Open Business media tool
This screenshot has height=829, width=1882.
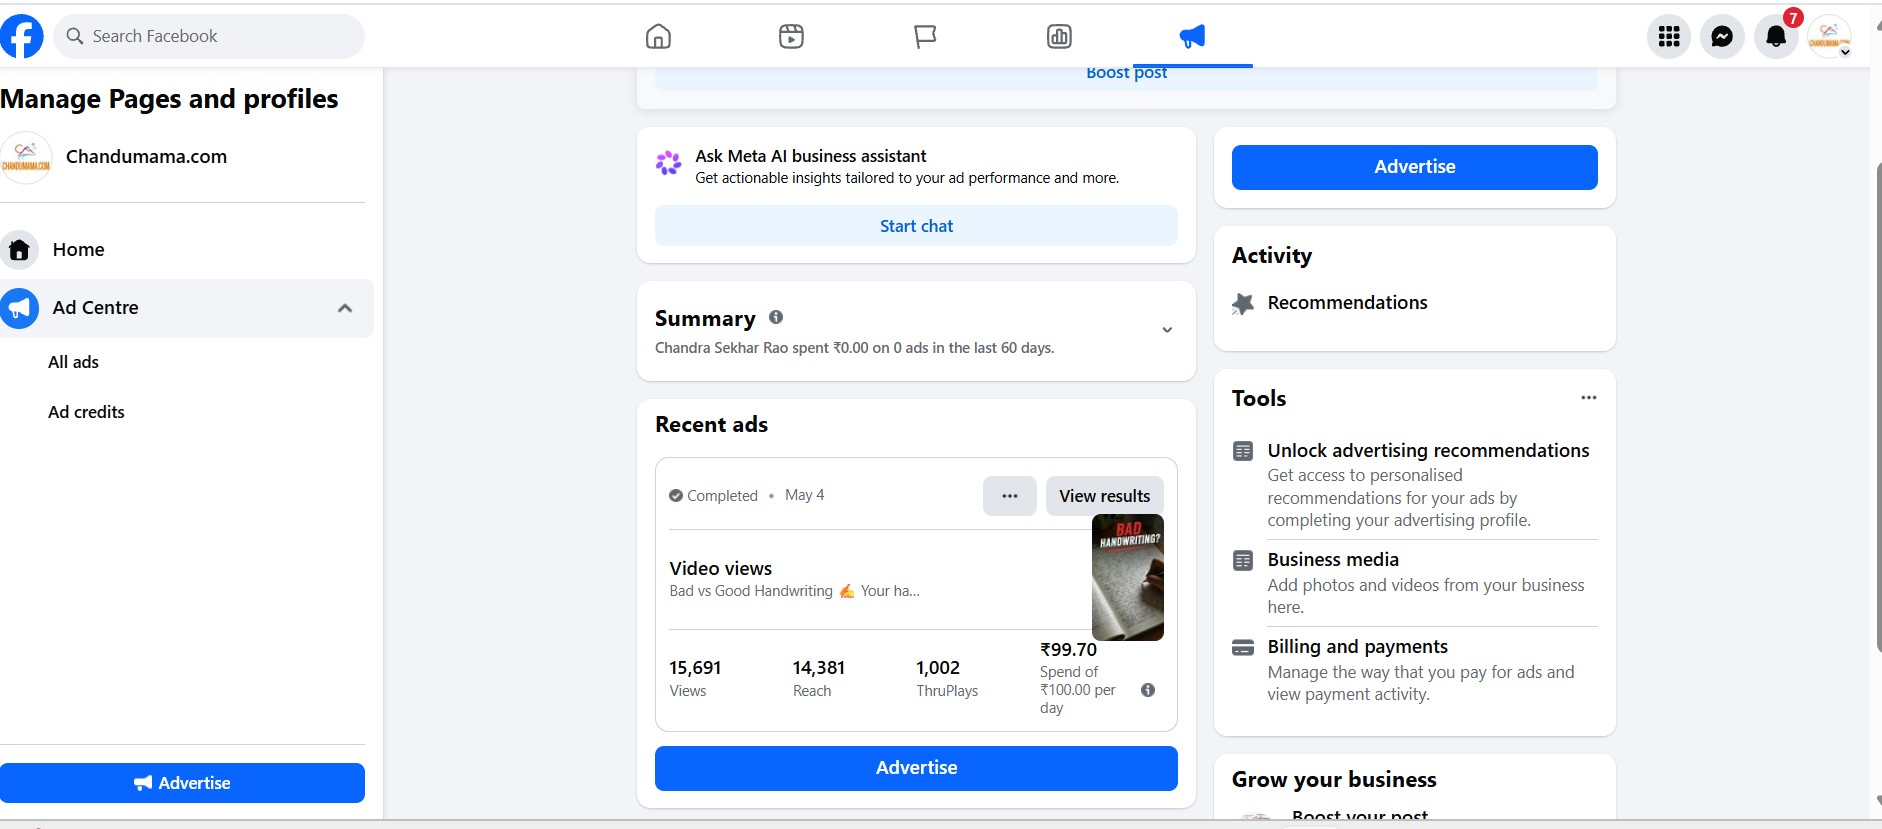tap(1333, 560)
